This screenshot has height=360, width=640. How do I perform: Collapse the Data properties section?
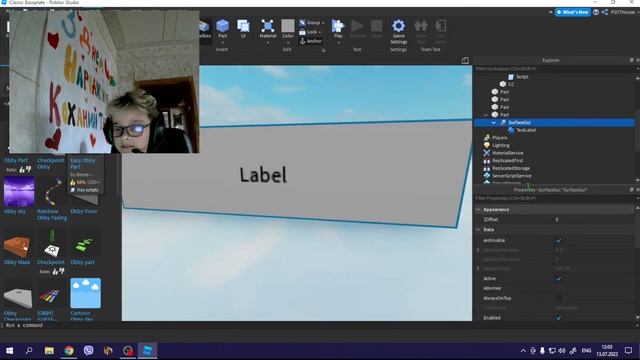[478, 229]
